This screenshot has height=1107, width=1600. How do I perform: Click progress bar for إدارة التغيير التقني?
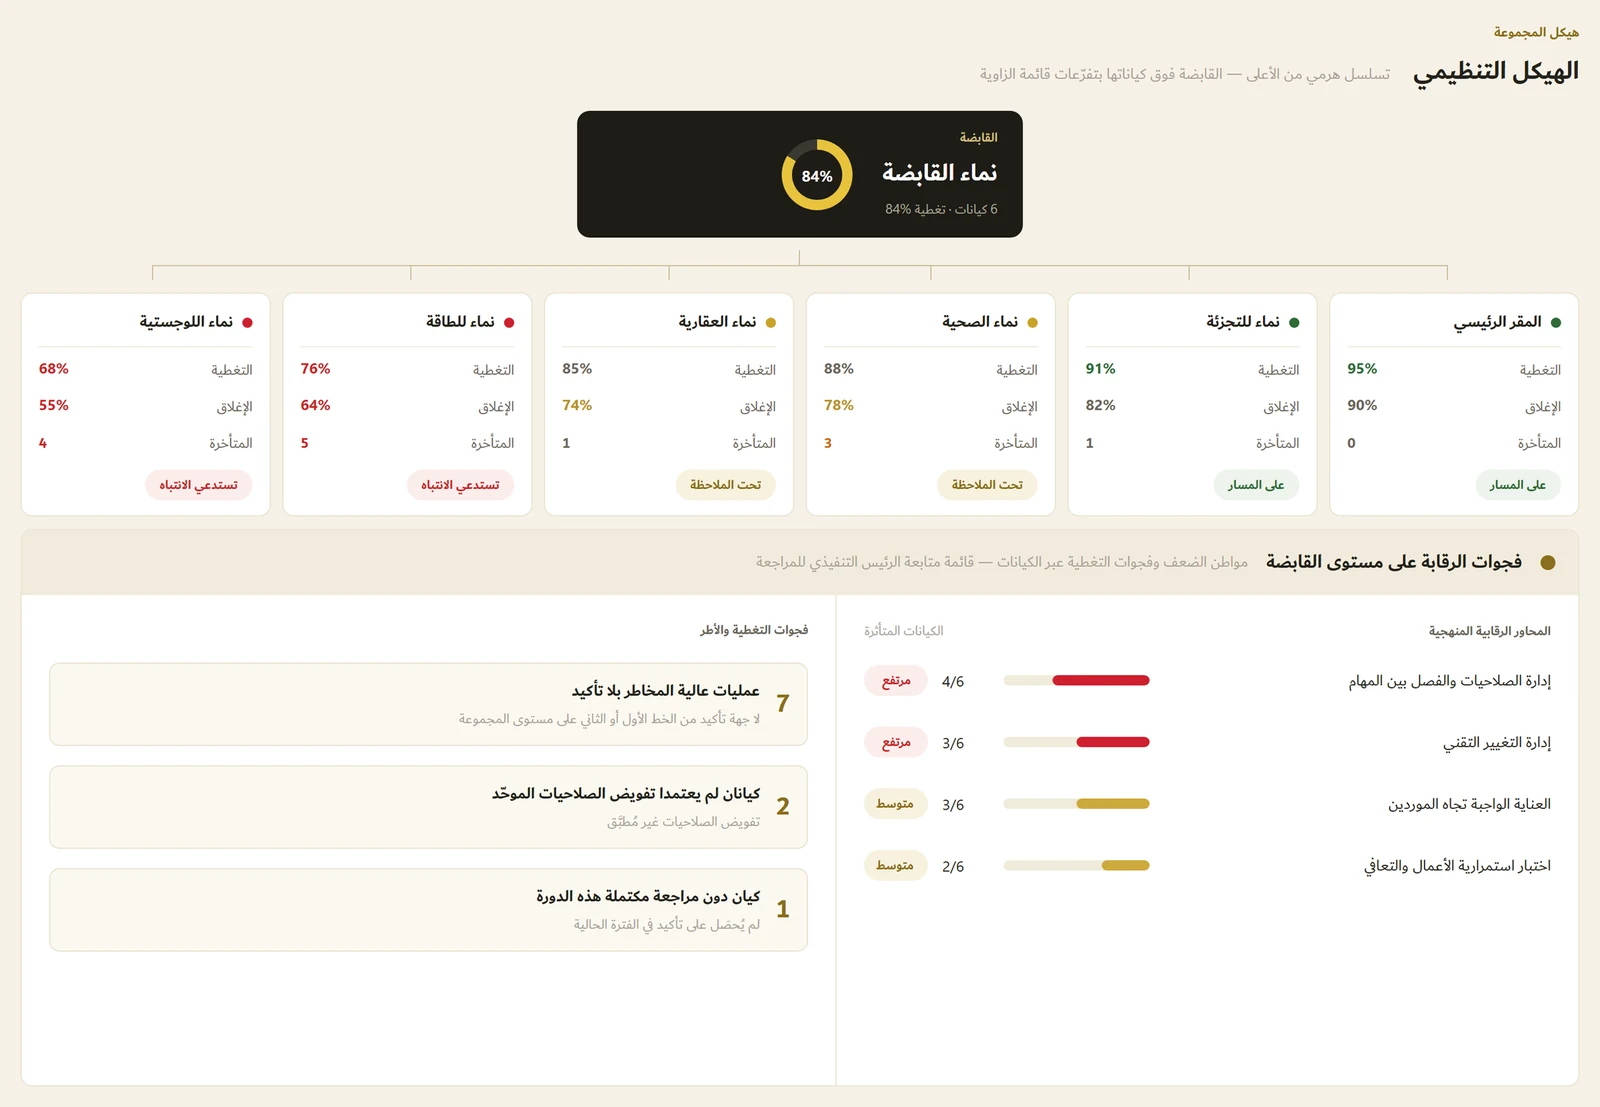[x=1076, y=742]
